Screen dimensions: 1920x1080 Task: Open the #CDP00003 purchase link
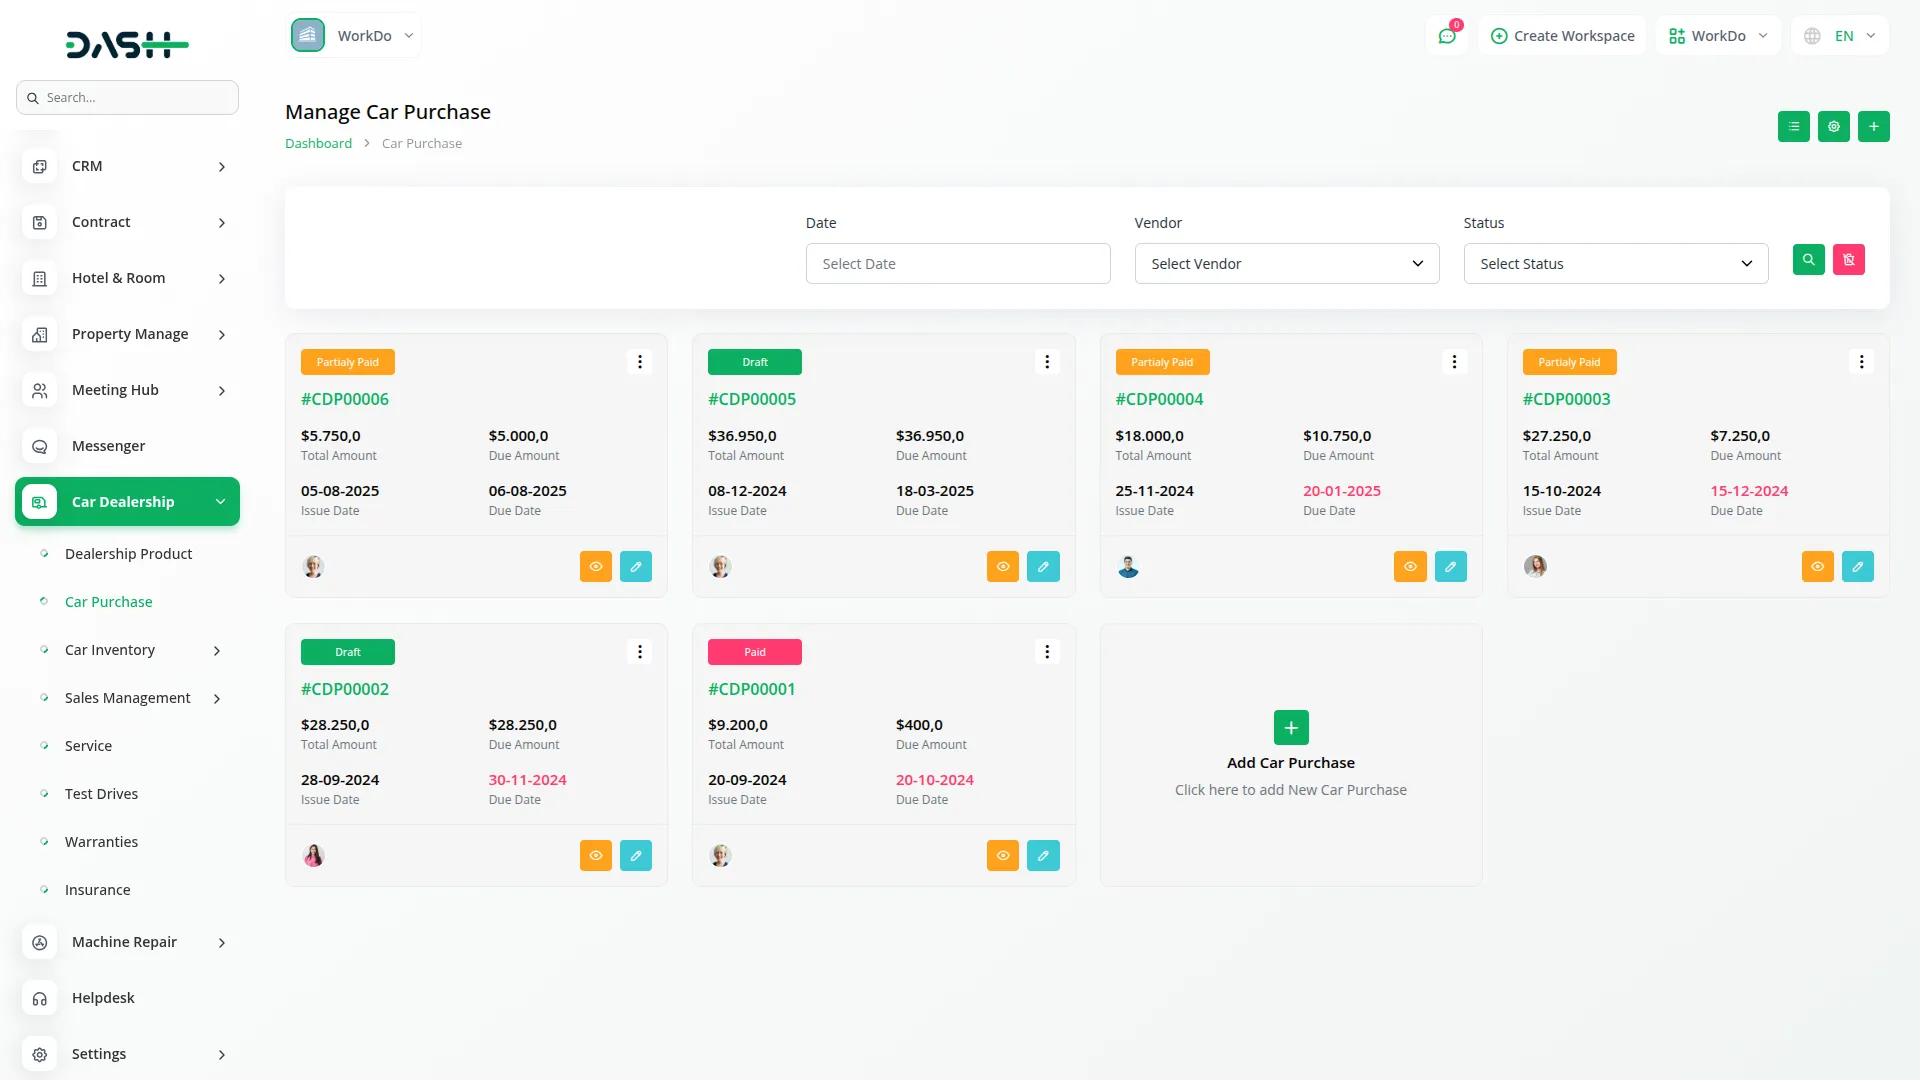coord(1566,399)
